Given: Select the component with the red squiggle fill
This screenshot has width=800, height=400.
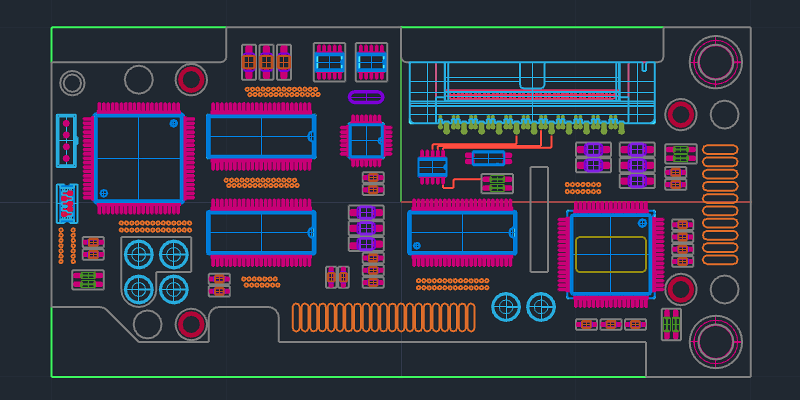Looking at the screenshot, I should (66, 203).
